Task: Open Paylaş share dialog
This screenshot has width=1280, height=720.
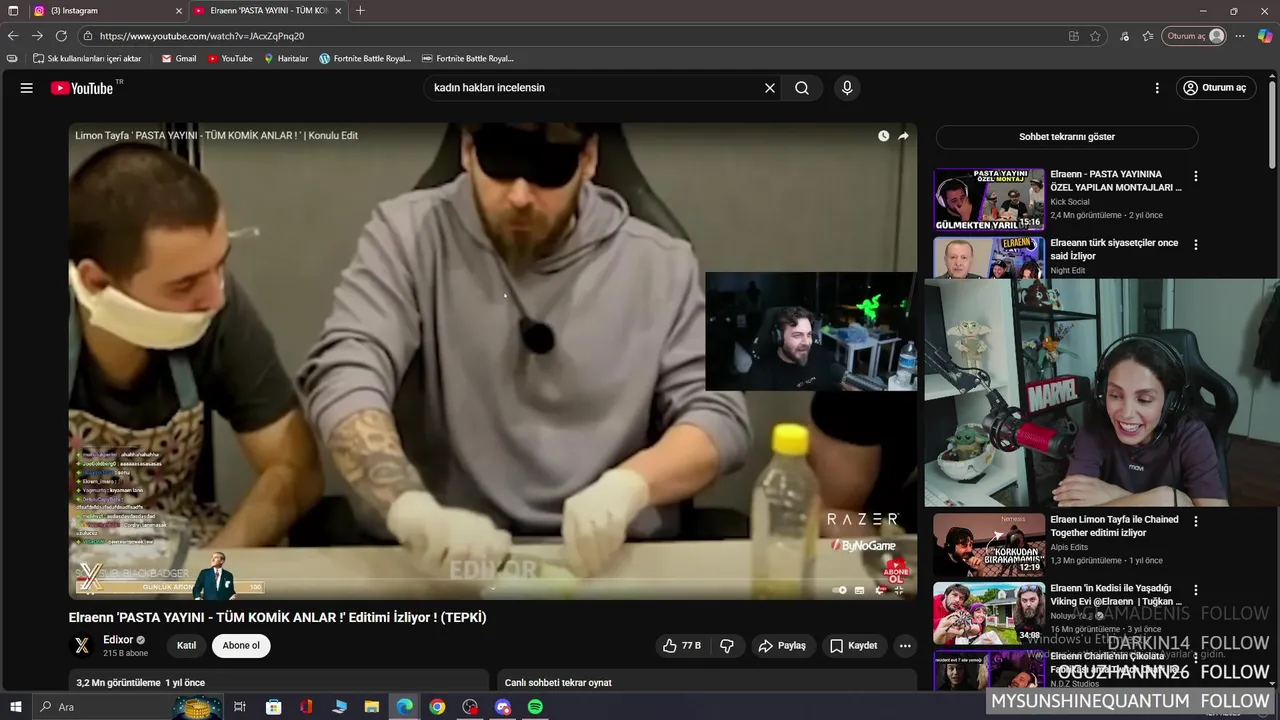Action: (x=782, y=646)
